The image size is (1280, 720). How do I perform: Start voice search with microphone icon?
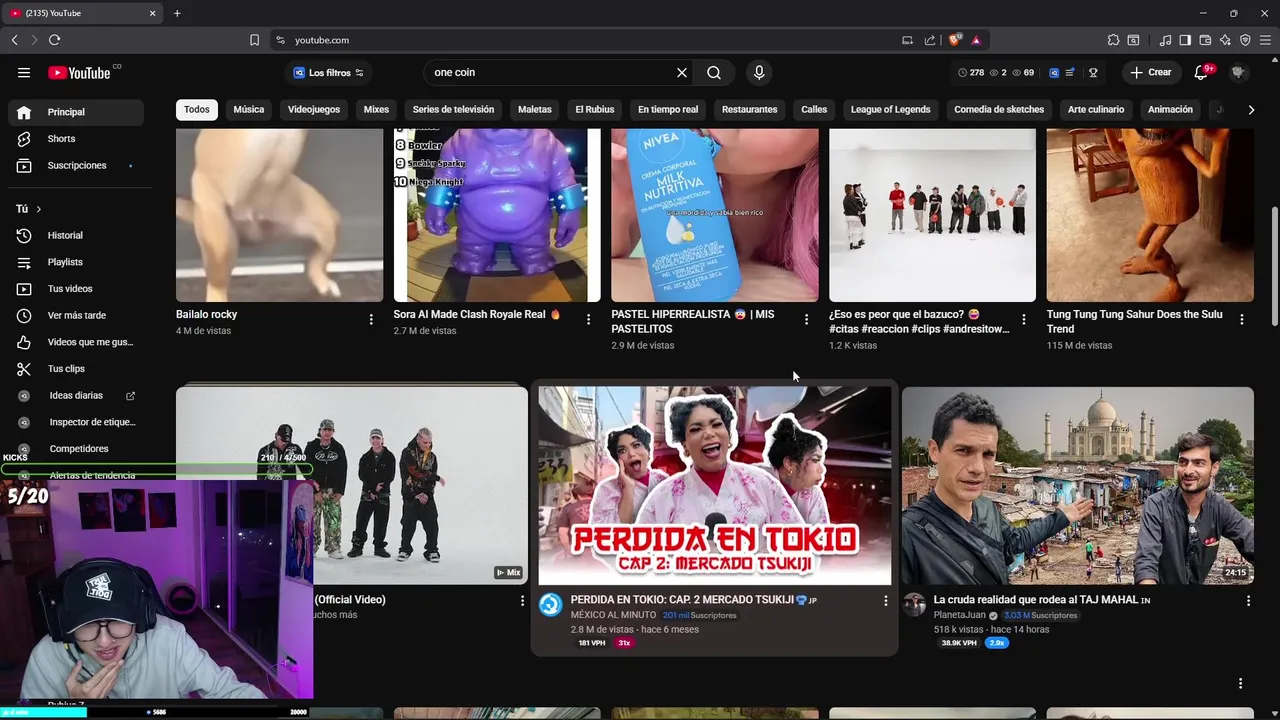tap(759, 72)
